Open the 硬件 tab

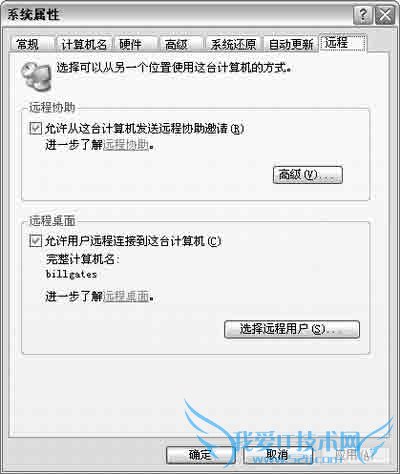(x=131, y=44)
